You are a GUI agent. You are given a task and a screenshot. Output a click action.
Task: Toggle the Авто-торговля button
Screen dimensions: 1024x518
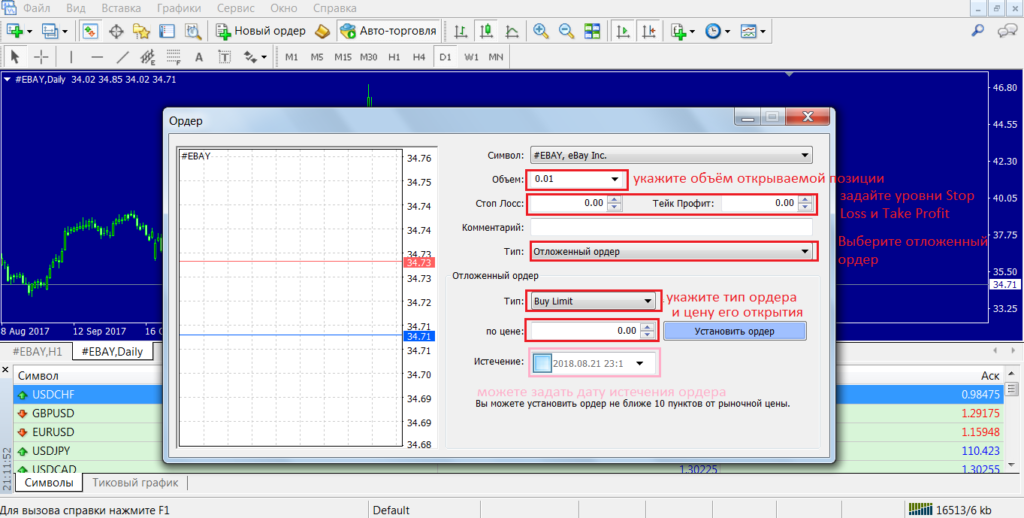coord(387,31)
